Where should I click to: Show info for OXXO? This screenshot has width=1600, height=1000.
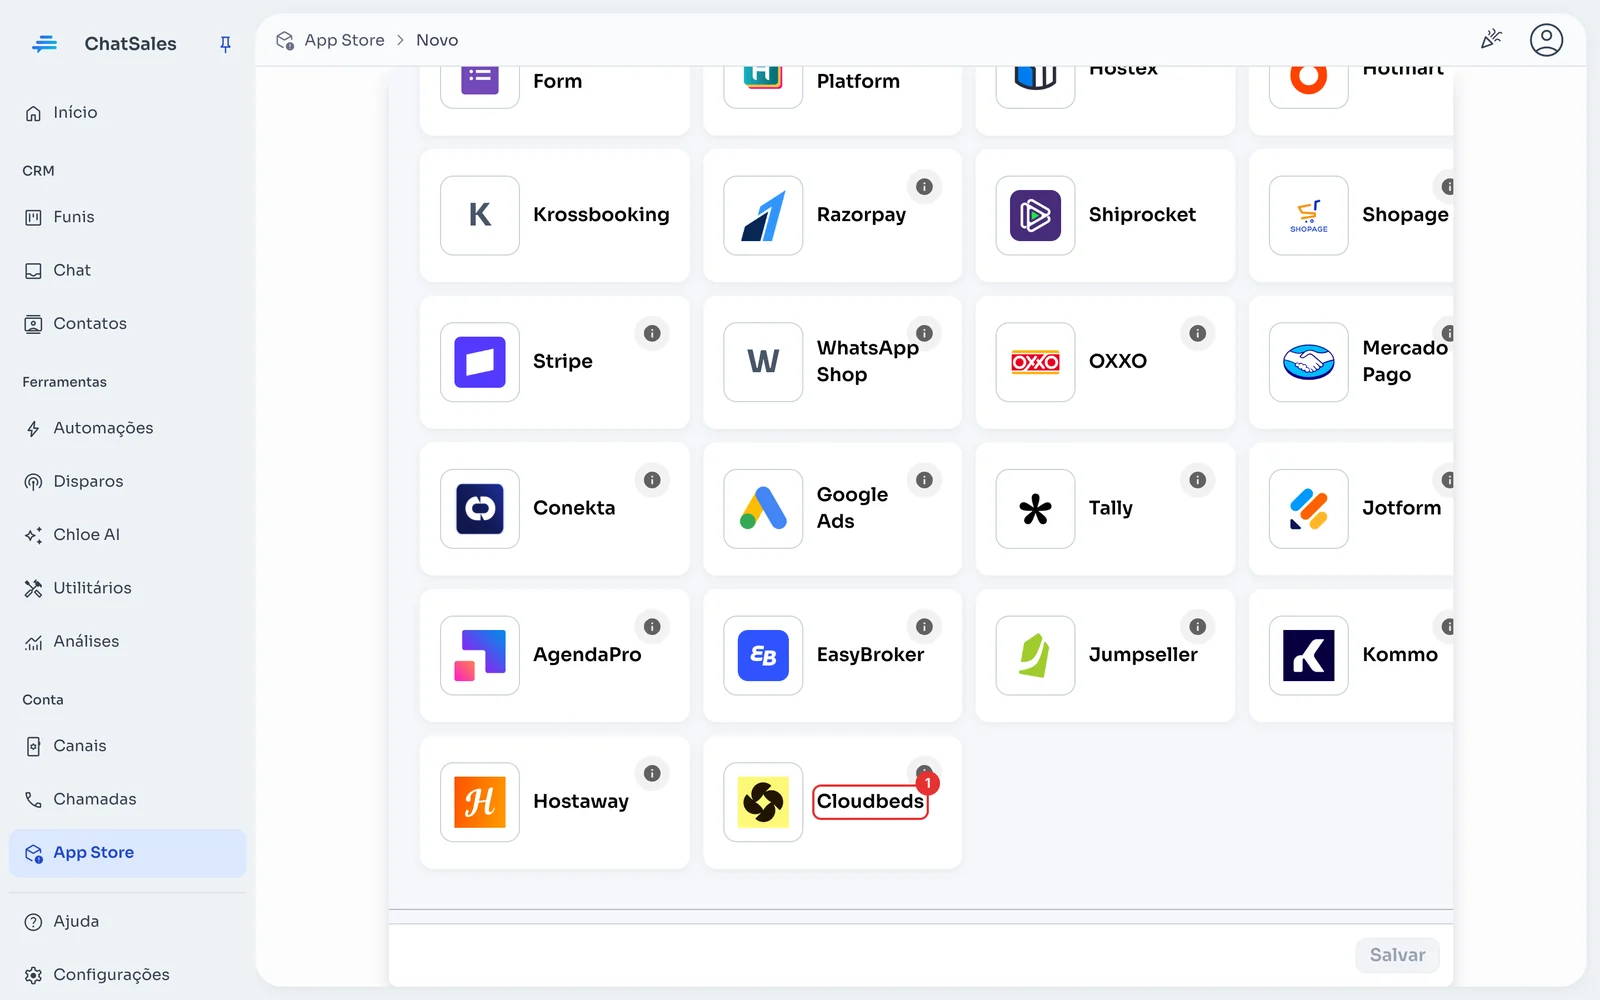pos(1197,333)
